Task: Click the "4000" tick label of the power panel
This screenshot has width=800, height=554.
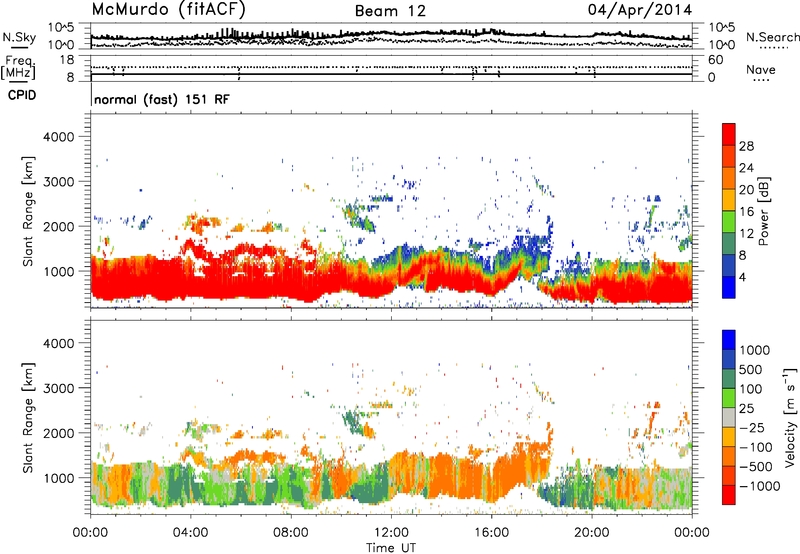Action: pyautogui.click(x=58, y=137)
